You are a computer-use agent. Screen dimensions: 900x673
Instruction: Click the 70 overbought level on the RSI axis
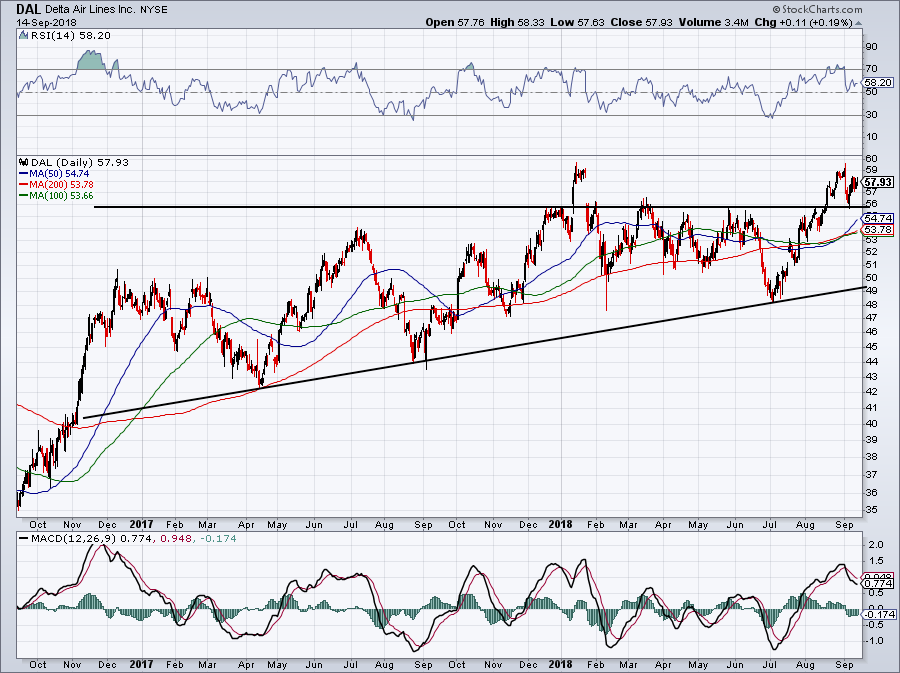pyautogui.click(x=872, y=69)
